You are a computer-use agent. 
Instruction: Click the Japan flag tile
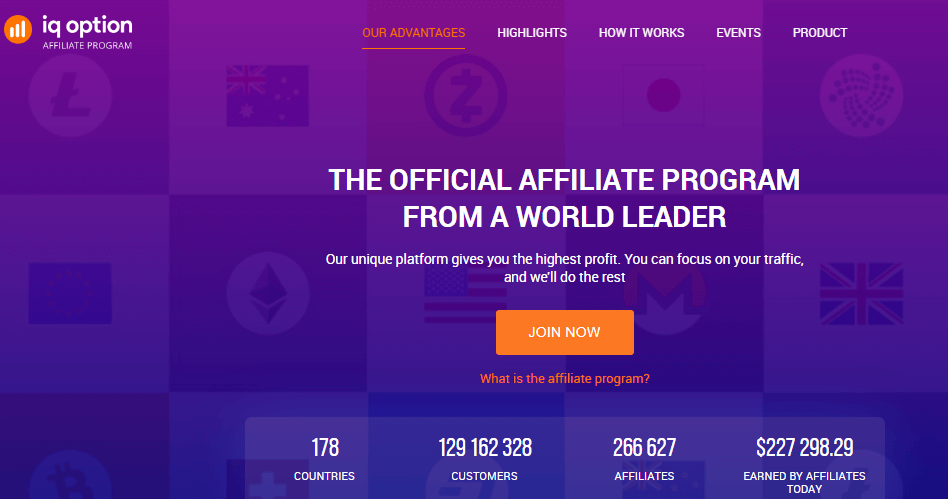coord(664,96)
